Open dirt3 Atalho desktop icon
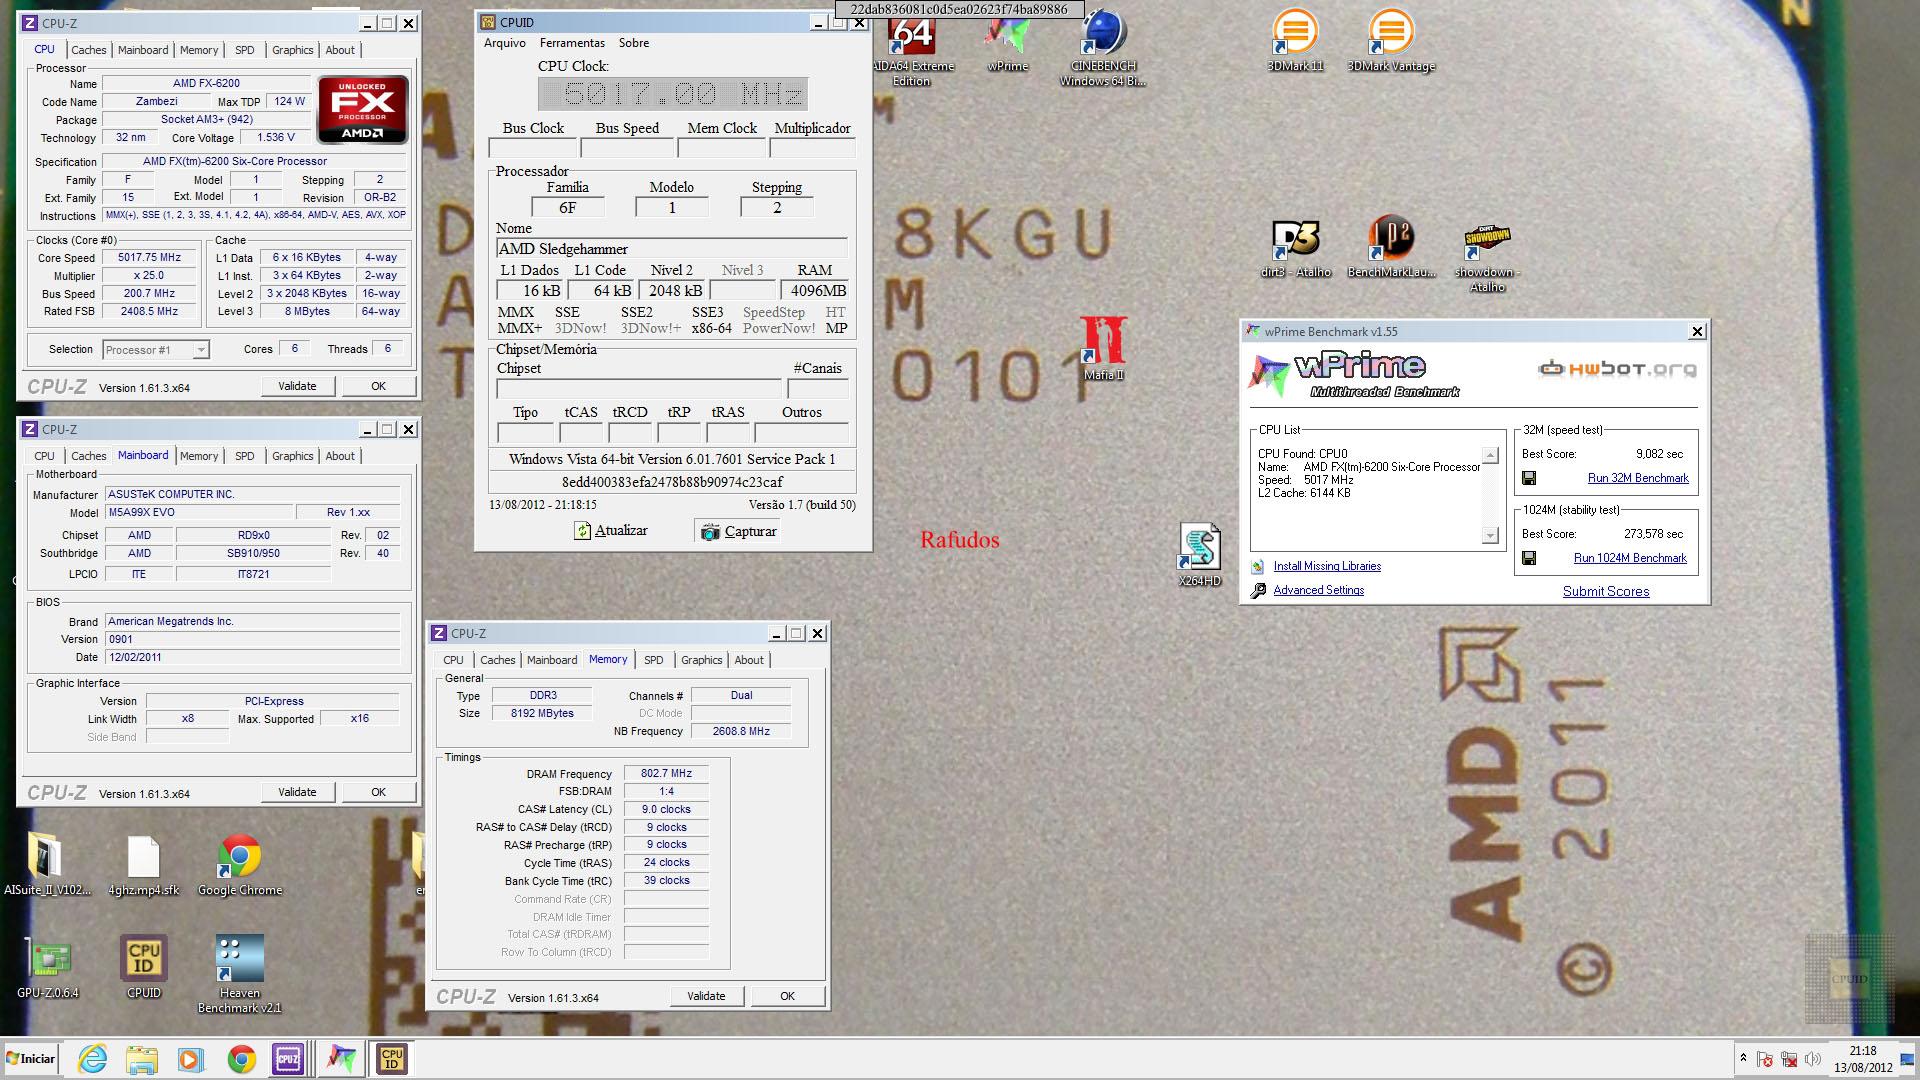The height and width of the screenshot is (1080, 1920). tap(1296, 248)
